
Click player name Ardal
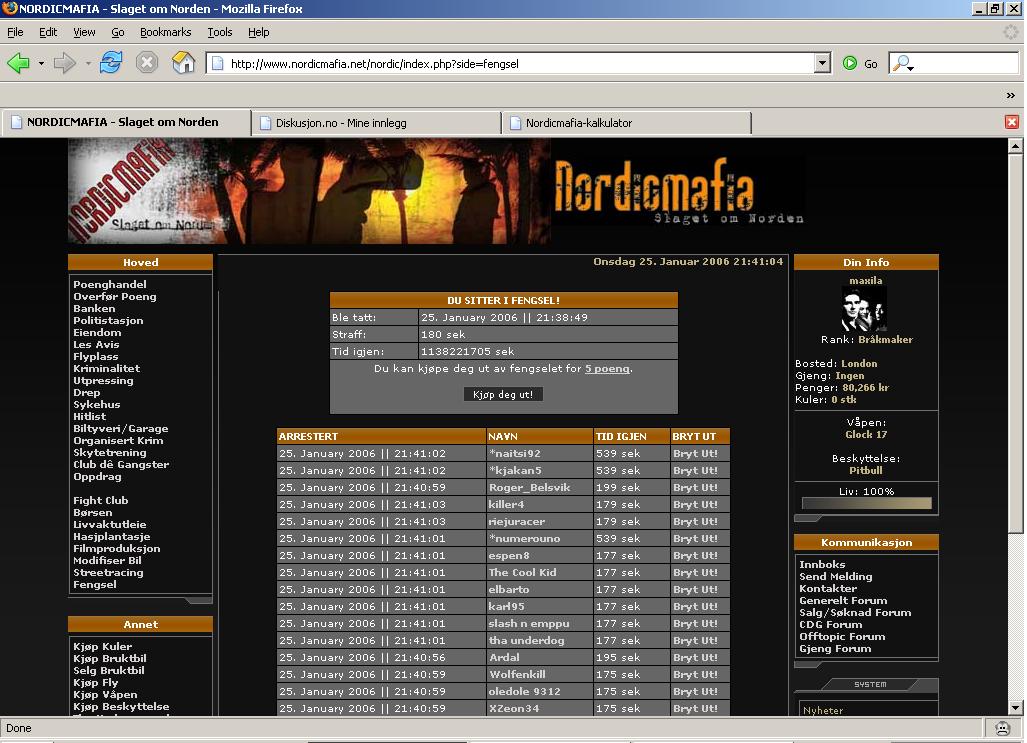(x=504, y=657)
